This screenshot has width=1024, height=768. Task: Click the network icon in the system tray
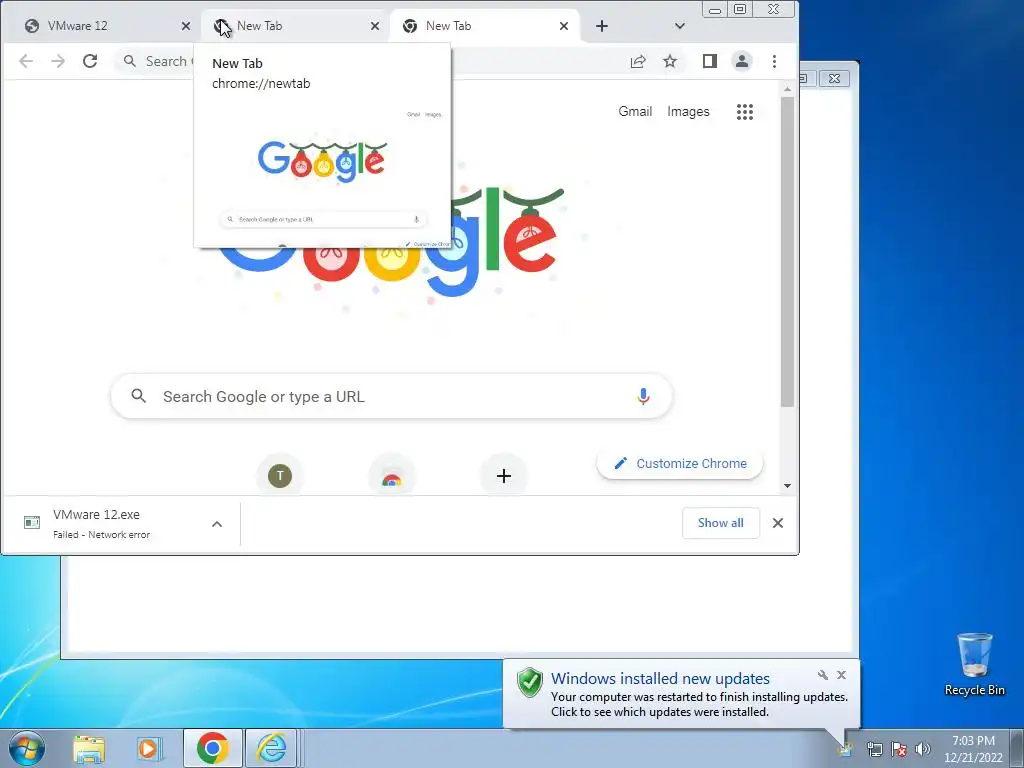click(x=874, y=749)
